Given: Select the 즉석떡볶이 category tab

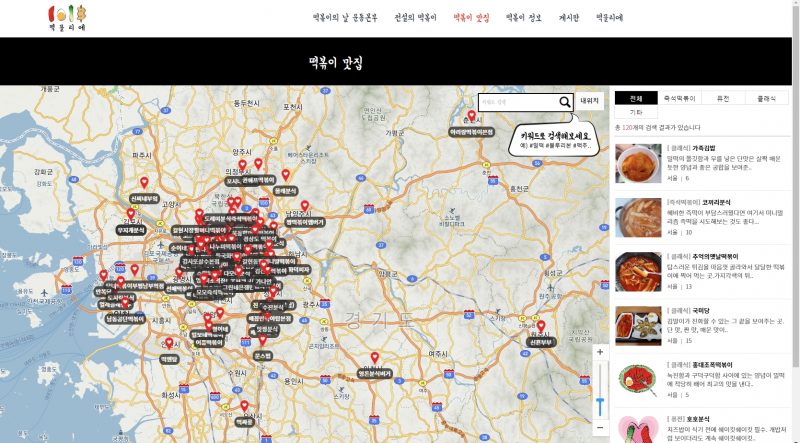Looking at the screenshot, I should pos(680,99).
